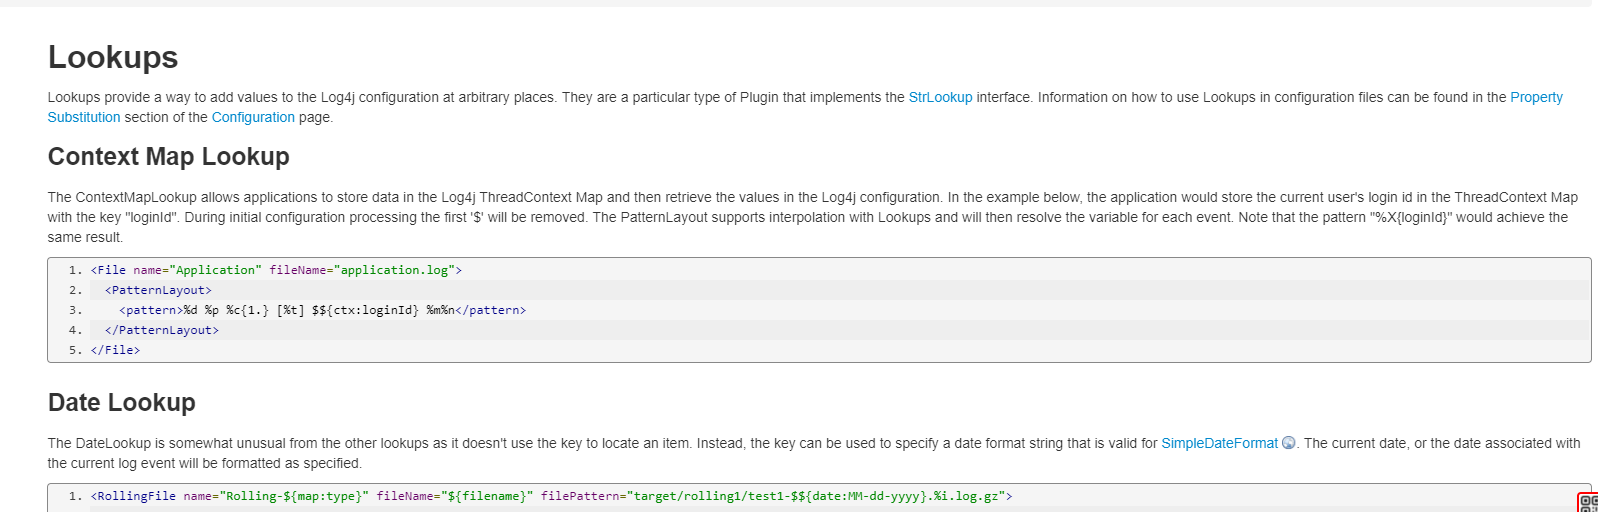Click the Date Lookup section heading
Image resolution: width=1598 pixels, height=512 pixels.
122,402
